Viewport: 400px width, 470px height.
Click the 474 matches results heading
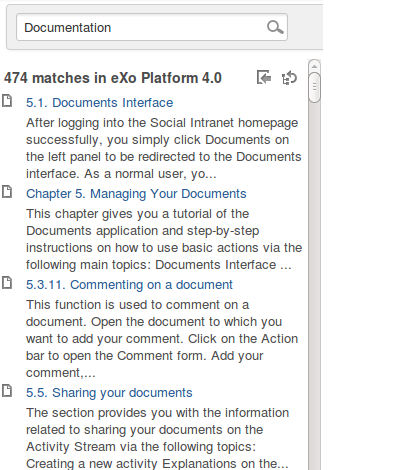pyautogui.click(x=113, y=78)
